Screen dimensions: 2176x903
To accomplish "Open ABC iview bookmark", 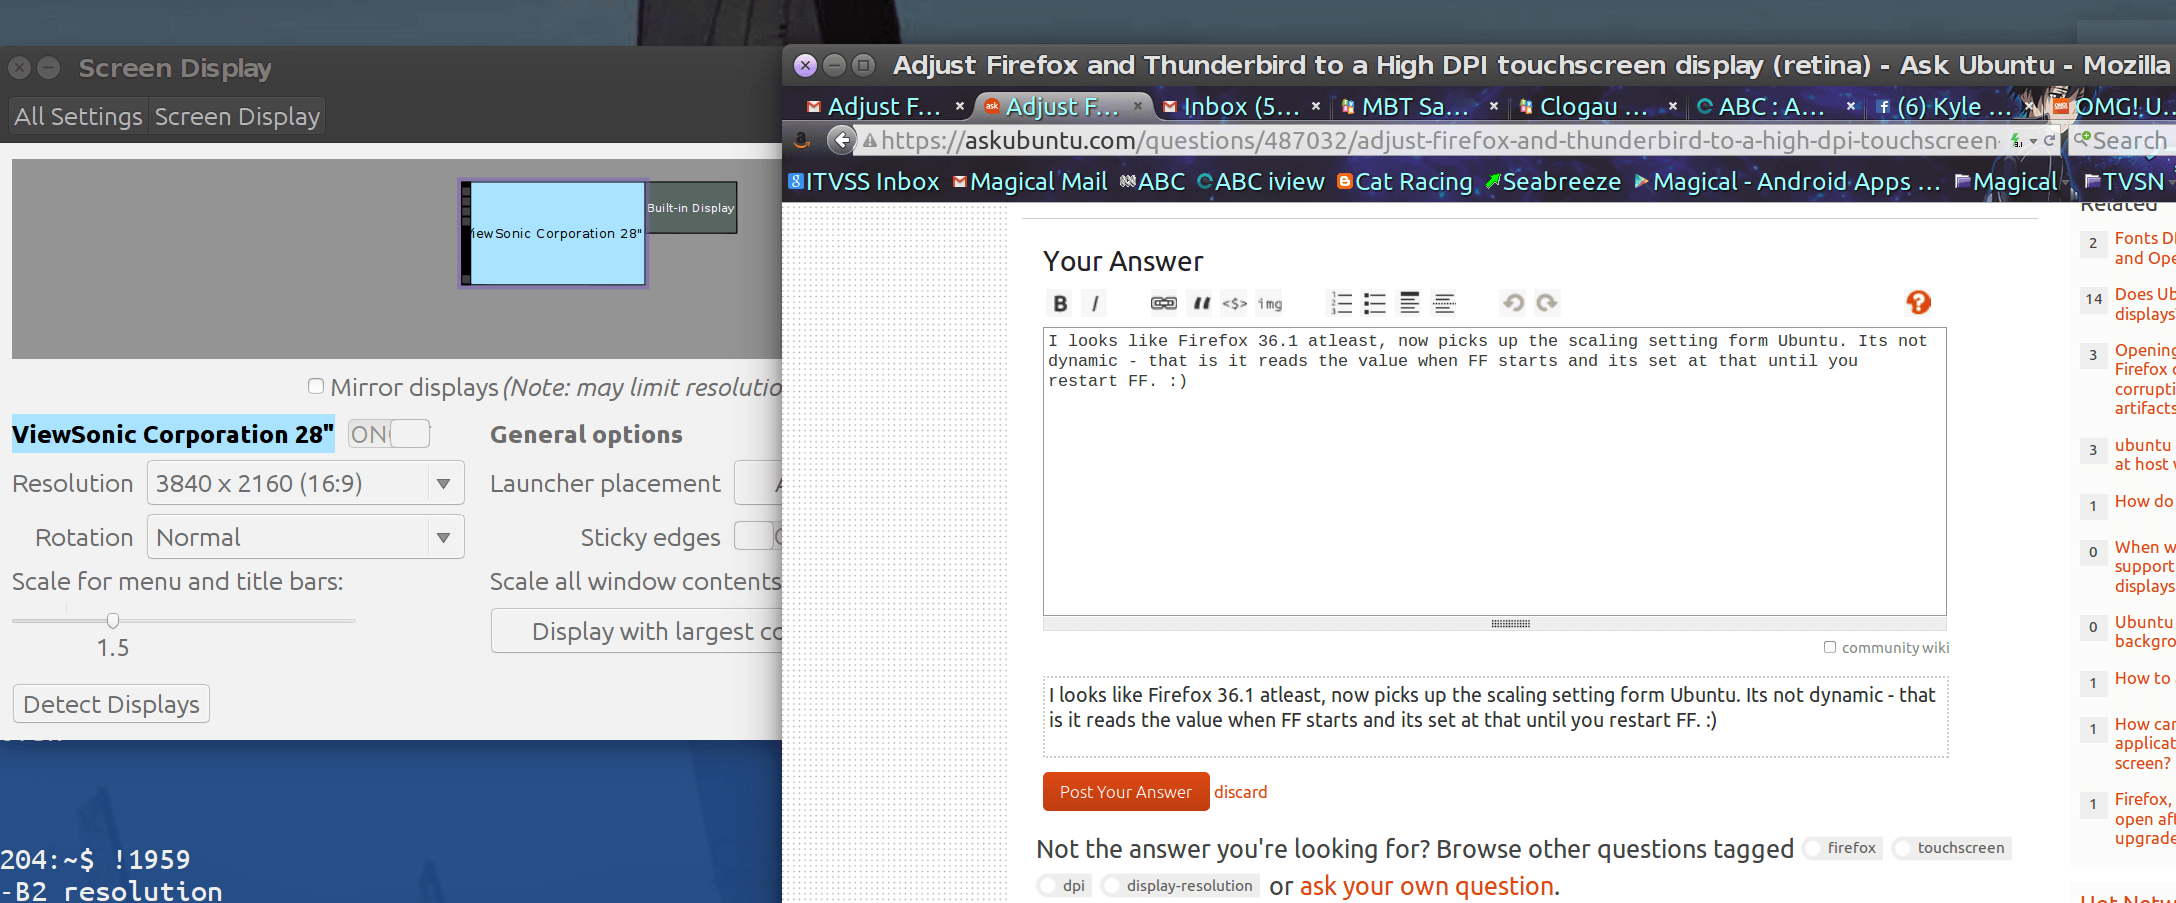I will 1260,182.
